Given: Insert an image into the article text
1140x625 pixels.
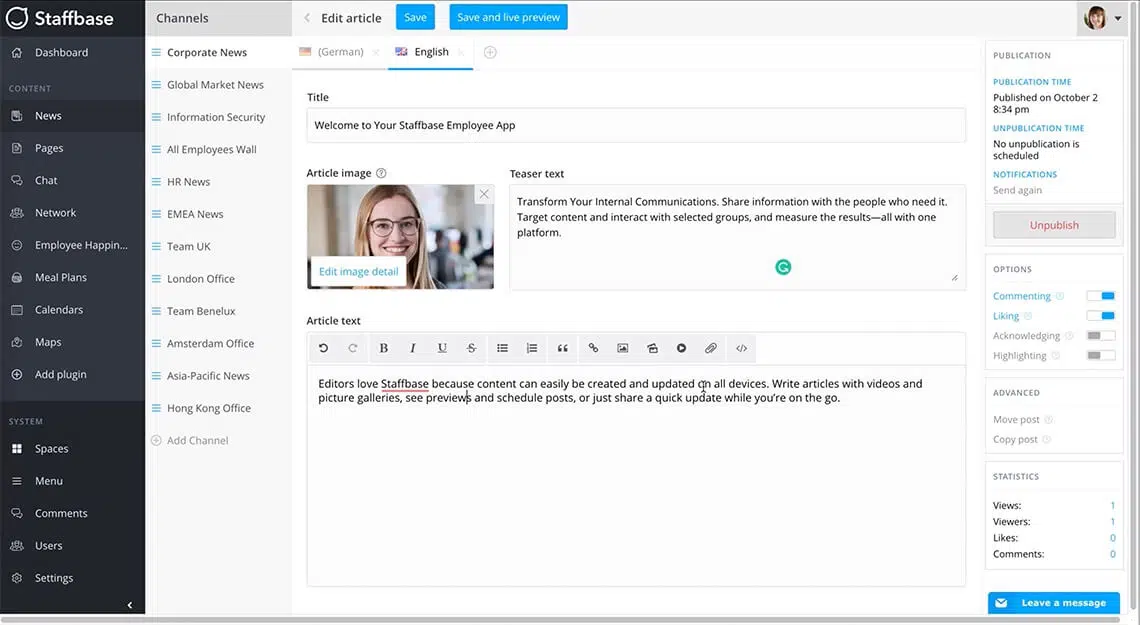Looking at the screenshot, I should [622, 348].
